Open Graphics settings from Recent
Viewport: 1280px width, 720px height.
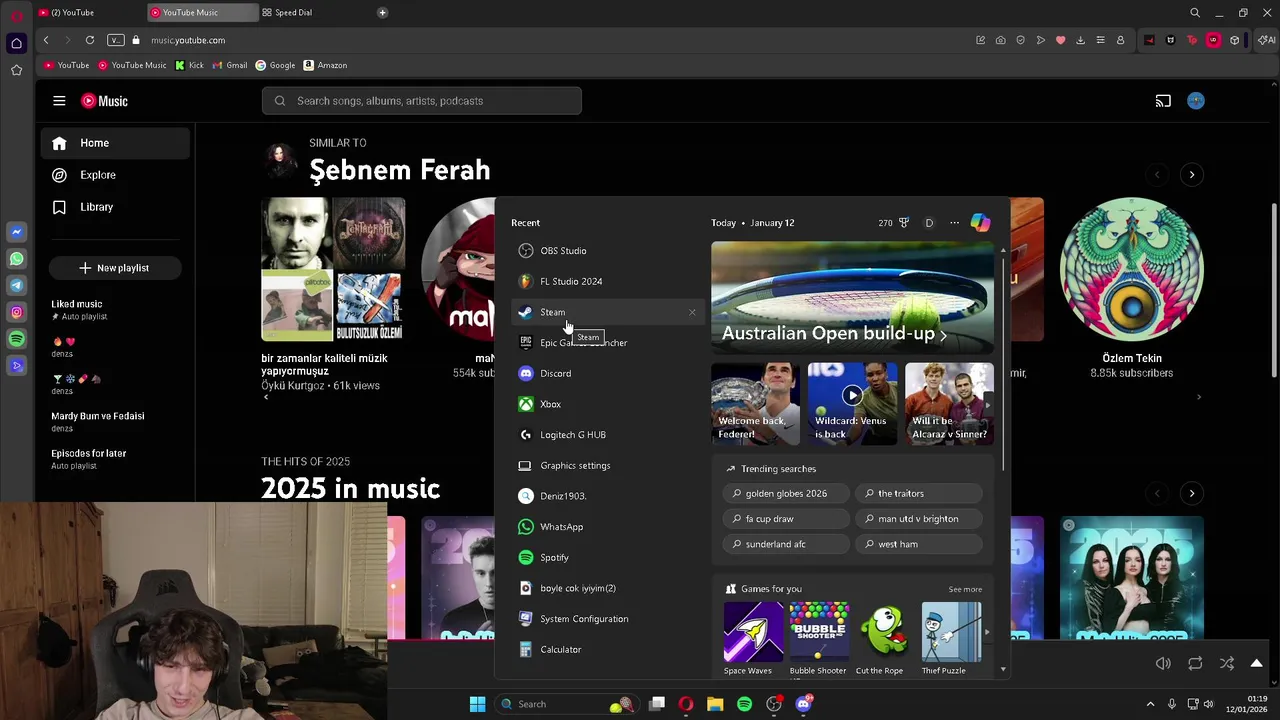pos(607,465)
